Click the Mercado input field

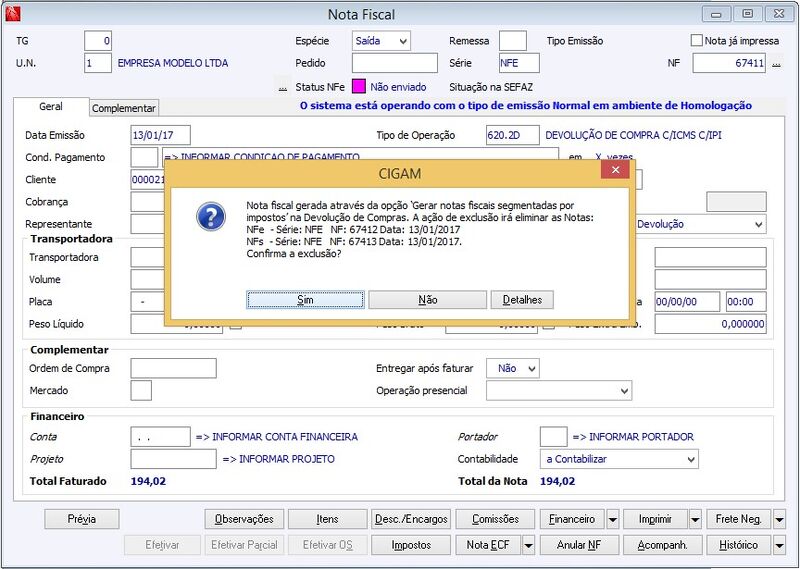click(141, 391)
